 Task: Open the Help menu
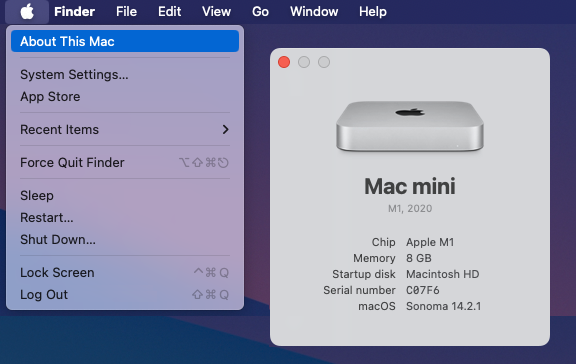[372, 12]
